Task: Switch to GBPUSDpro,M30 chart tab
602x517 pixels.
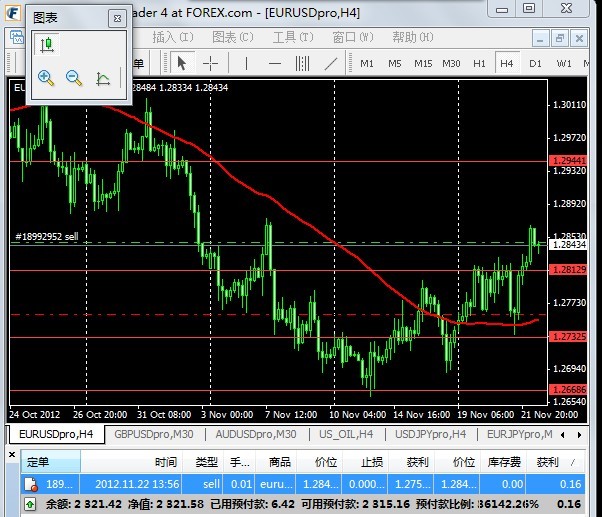Action: (154, 434)
